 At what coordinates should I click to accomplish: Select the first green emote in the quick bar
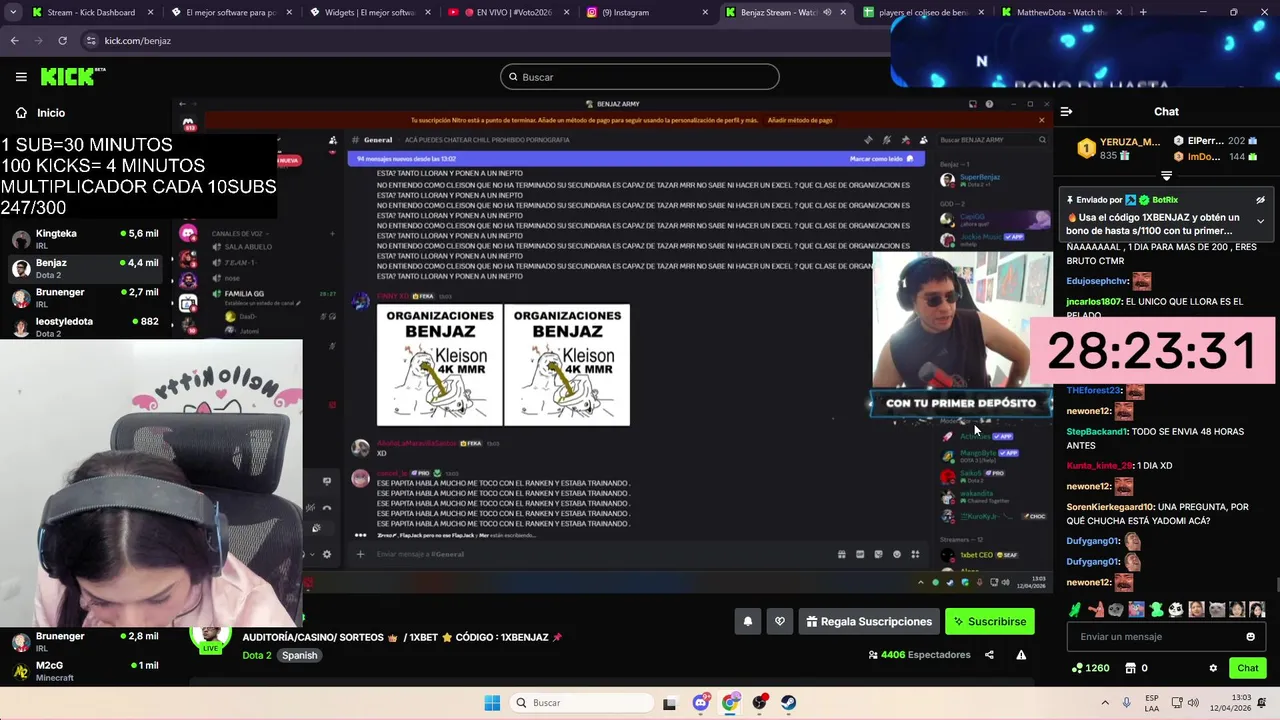tap(1075, 609)
